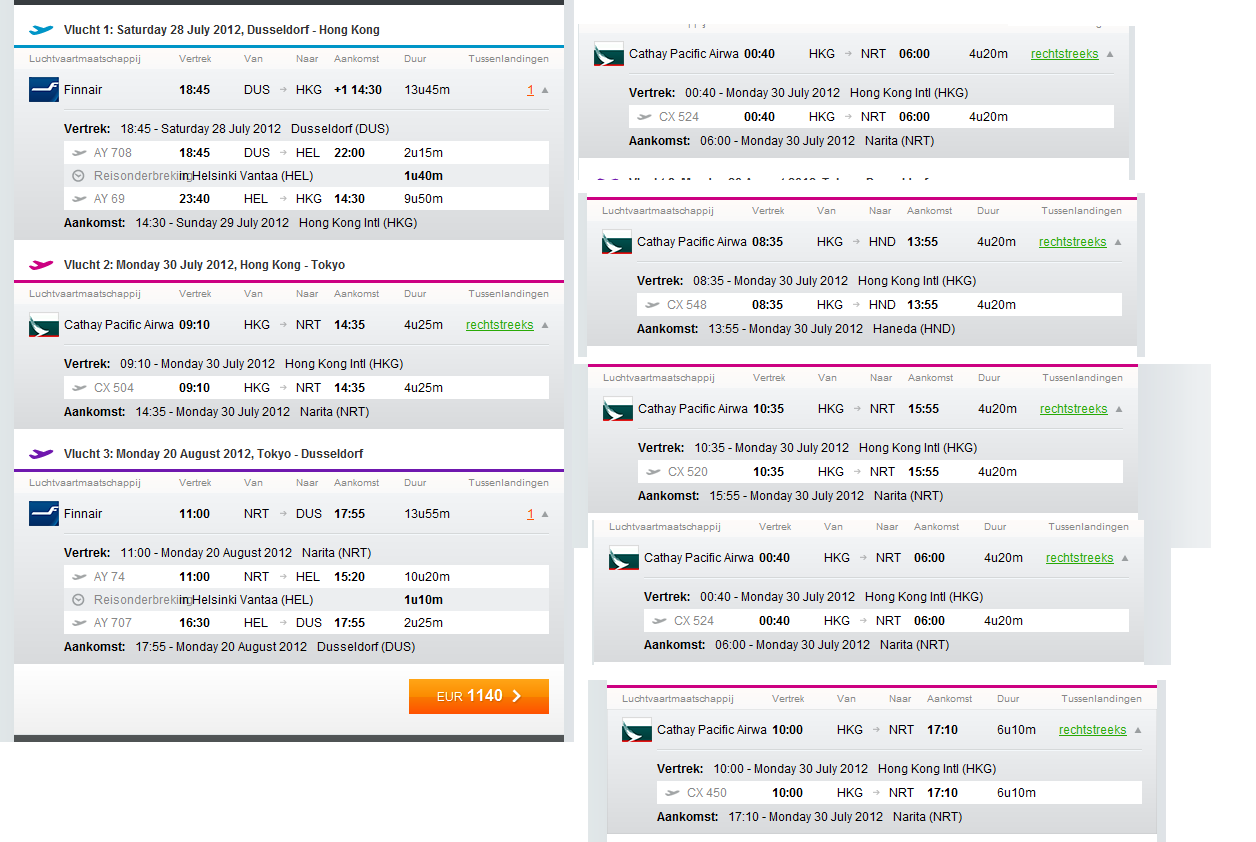Click the purple airplane icon beside Vlucht 3
1256x842 pixels.
[x=41, y=454]
